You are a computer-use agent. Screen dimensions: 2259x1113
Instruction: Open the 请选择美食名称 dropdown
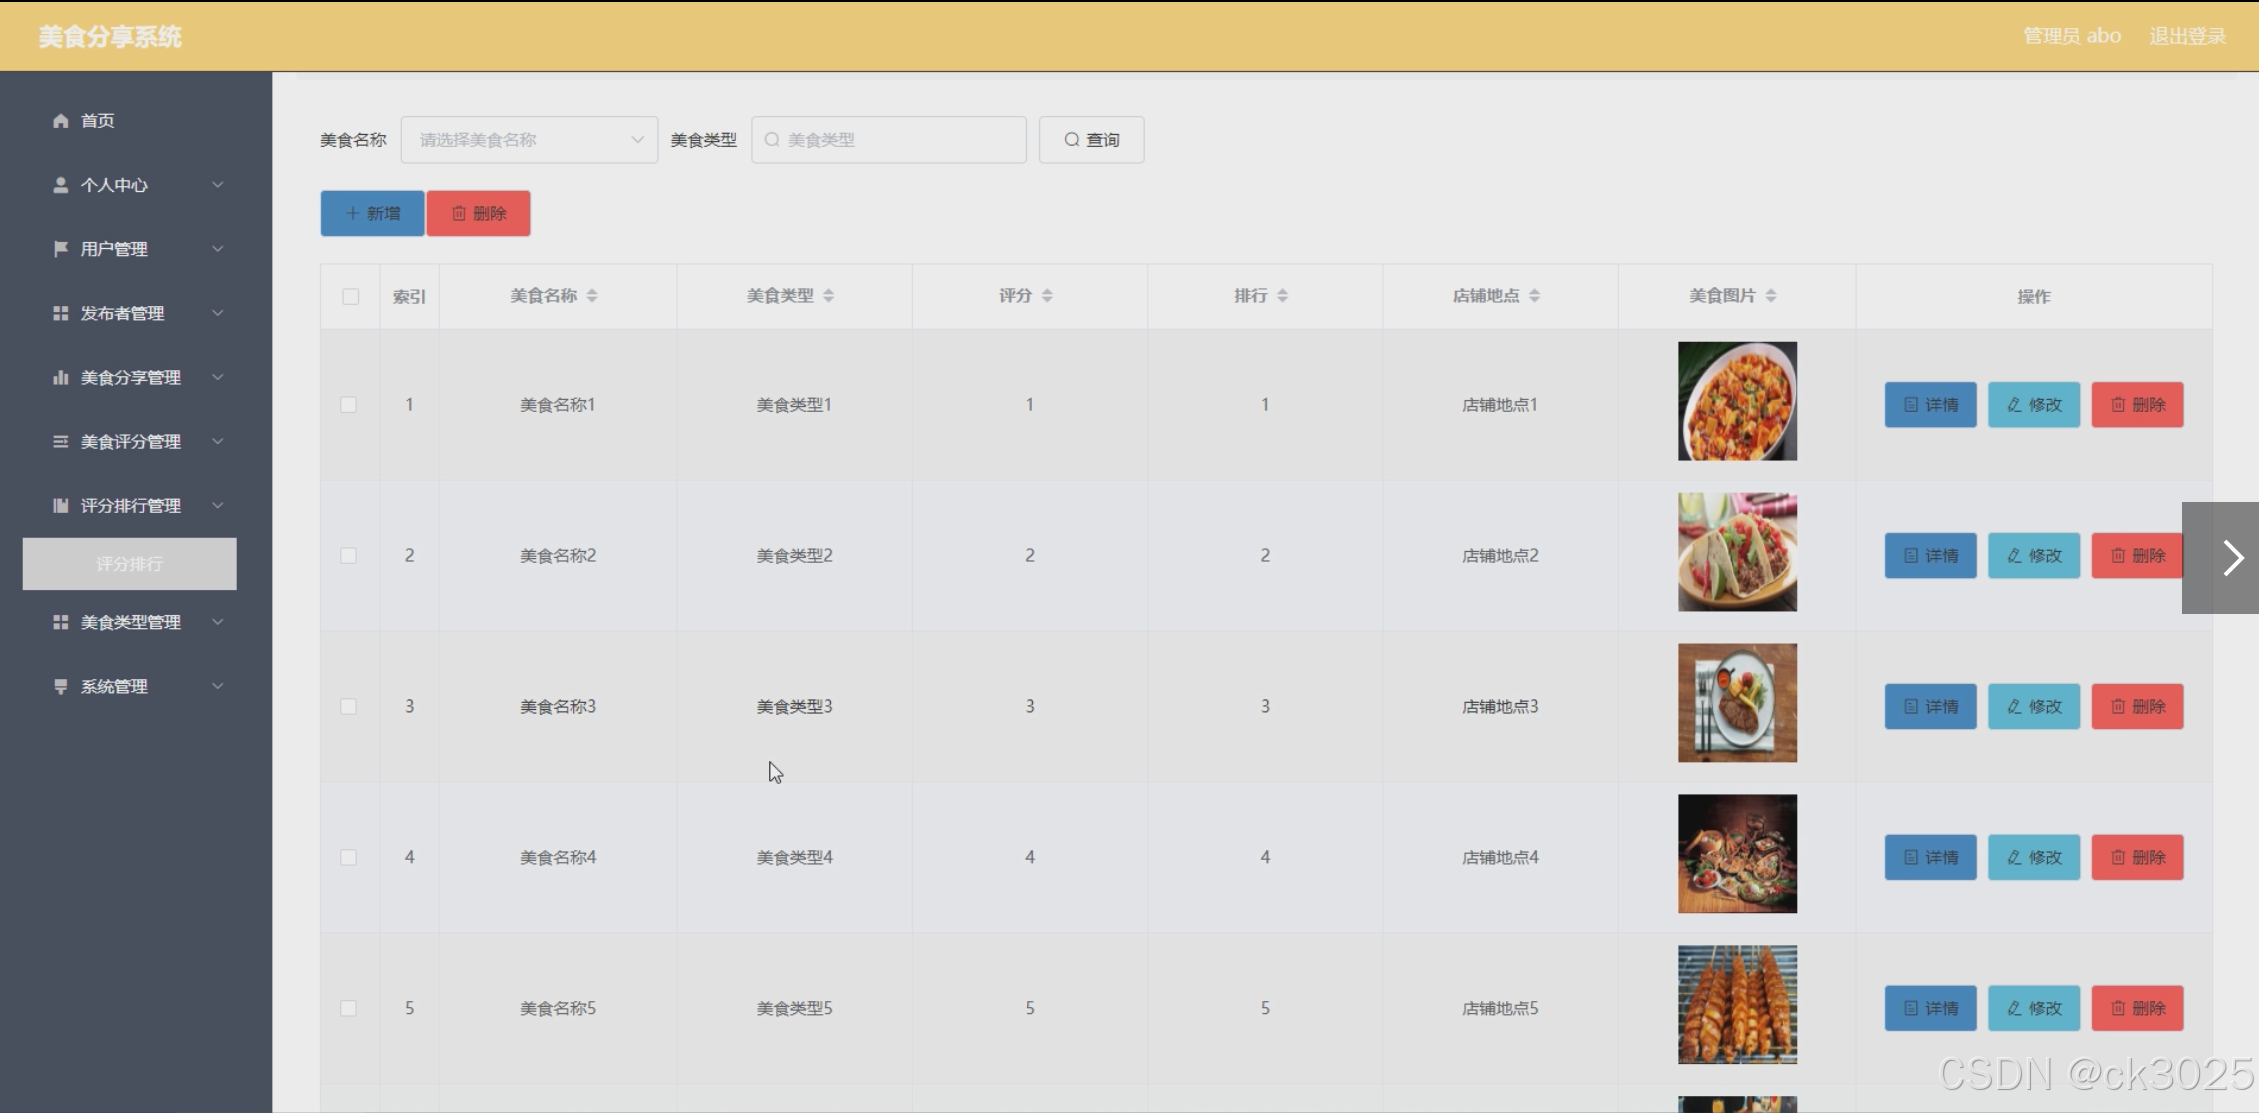[x=529, y=140]
